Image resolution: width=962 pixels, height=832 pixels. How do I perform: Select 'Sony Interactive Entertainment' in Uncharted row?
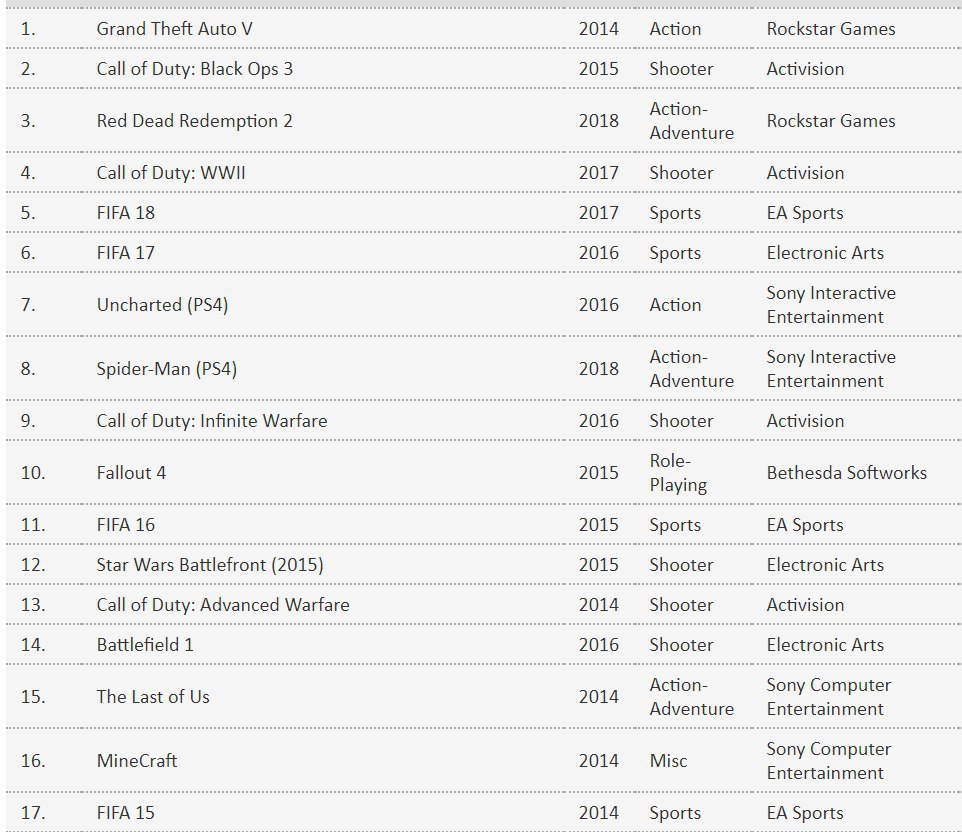pos(831,305)
